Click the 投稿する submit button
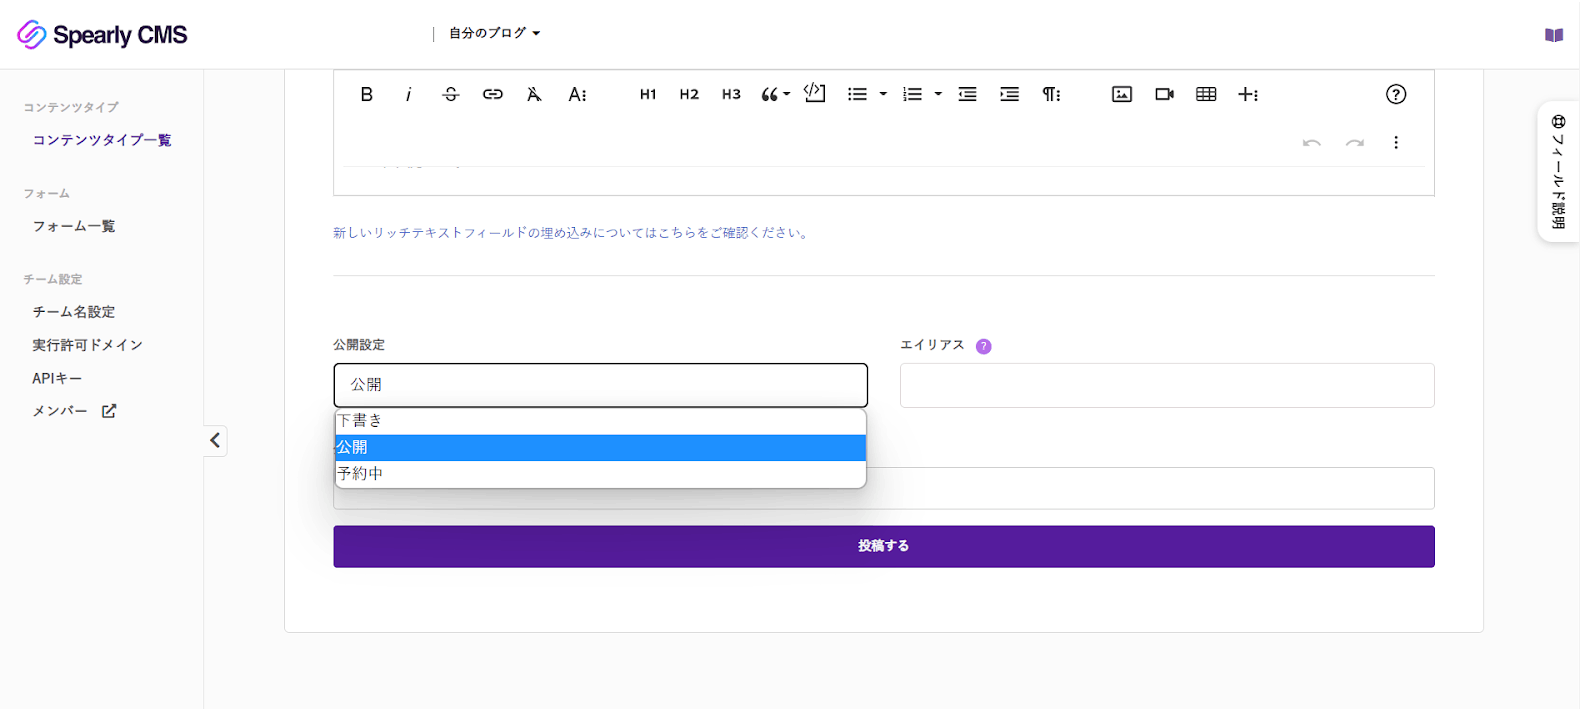Image resolution: width=1580 pixels, height=709 pixels. 884,546
